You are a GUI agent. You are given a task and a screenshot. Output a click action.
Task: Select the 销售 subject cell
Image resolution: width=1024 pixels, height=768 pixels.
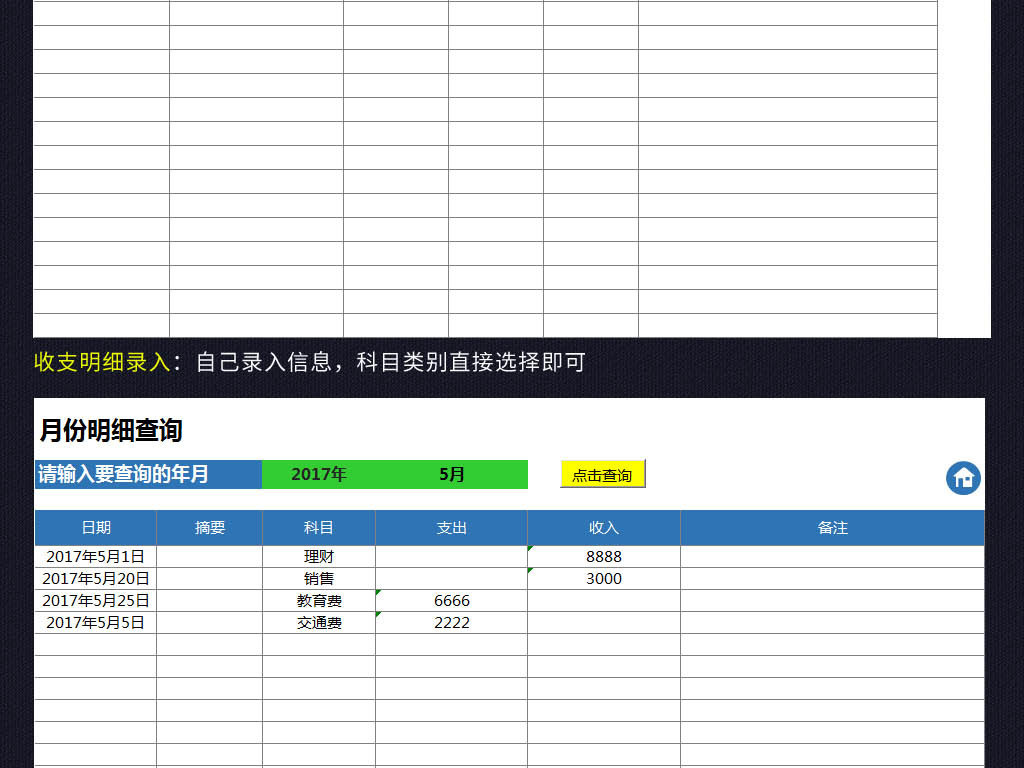click(319, 579)
